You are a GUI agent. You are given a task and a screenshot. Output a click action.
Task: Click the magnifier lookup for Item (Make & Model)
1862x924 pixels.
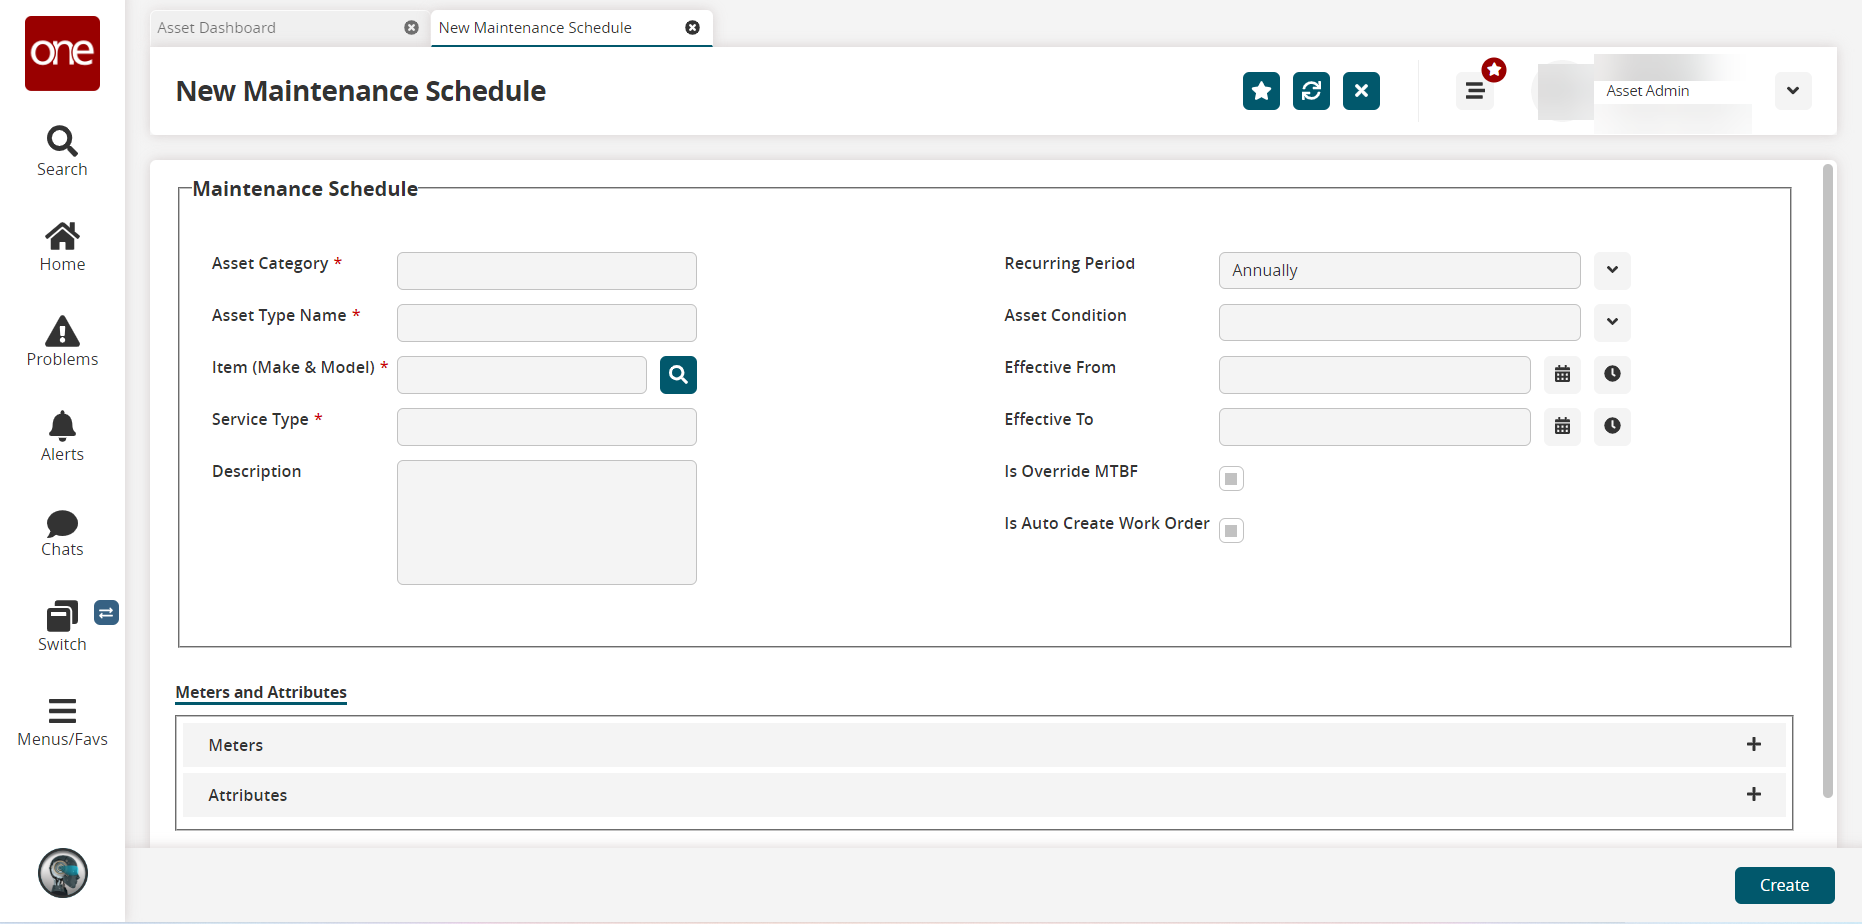678,375
